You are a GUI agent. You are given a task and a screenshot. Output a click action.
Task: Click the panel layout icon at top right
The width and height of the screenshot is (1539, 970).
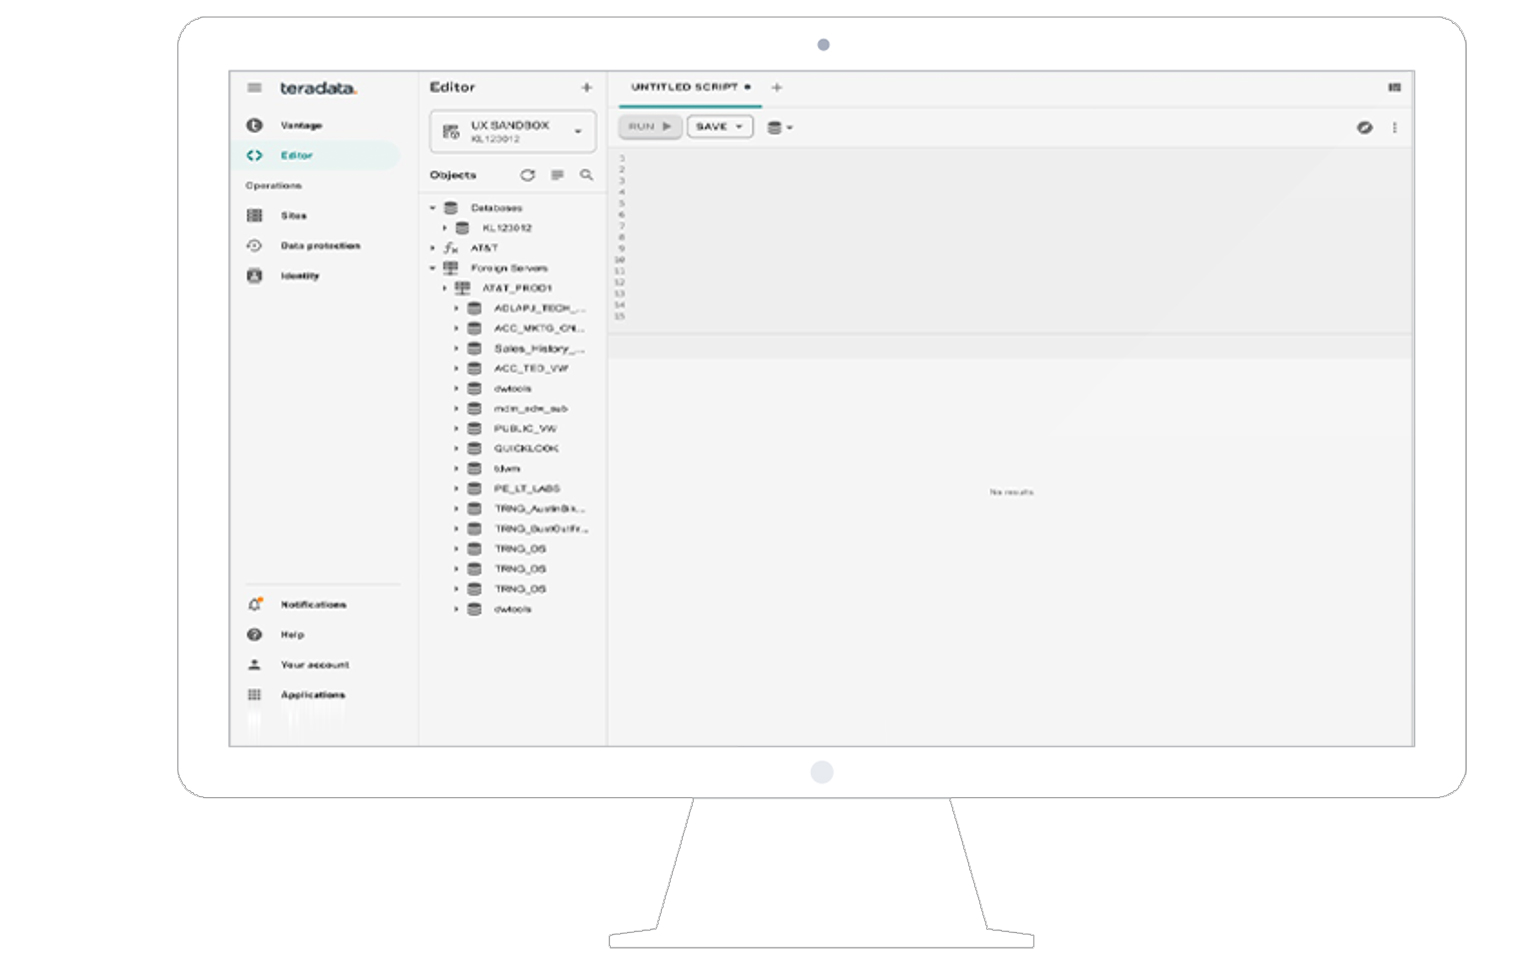pyautogui.click(x=1394, y=88)
